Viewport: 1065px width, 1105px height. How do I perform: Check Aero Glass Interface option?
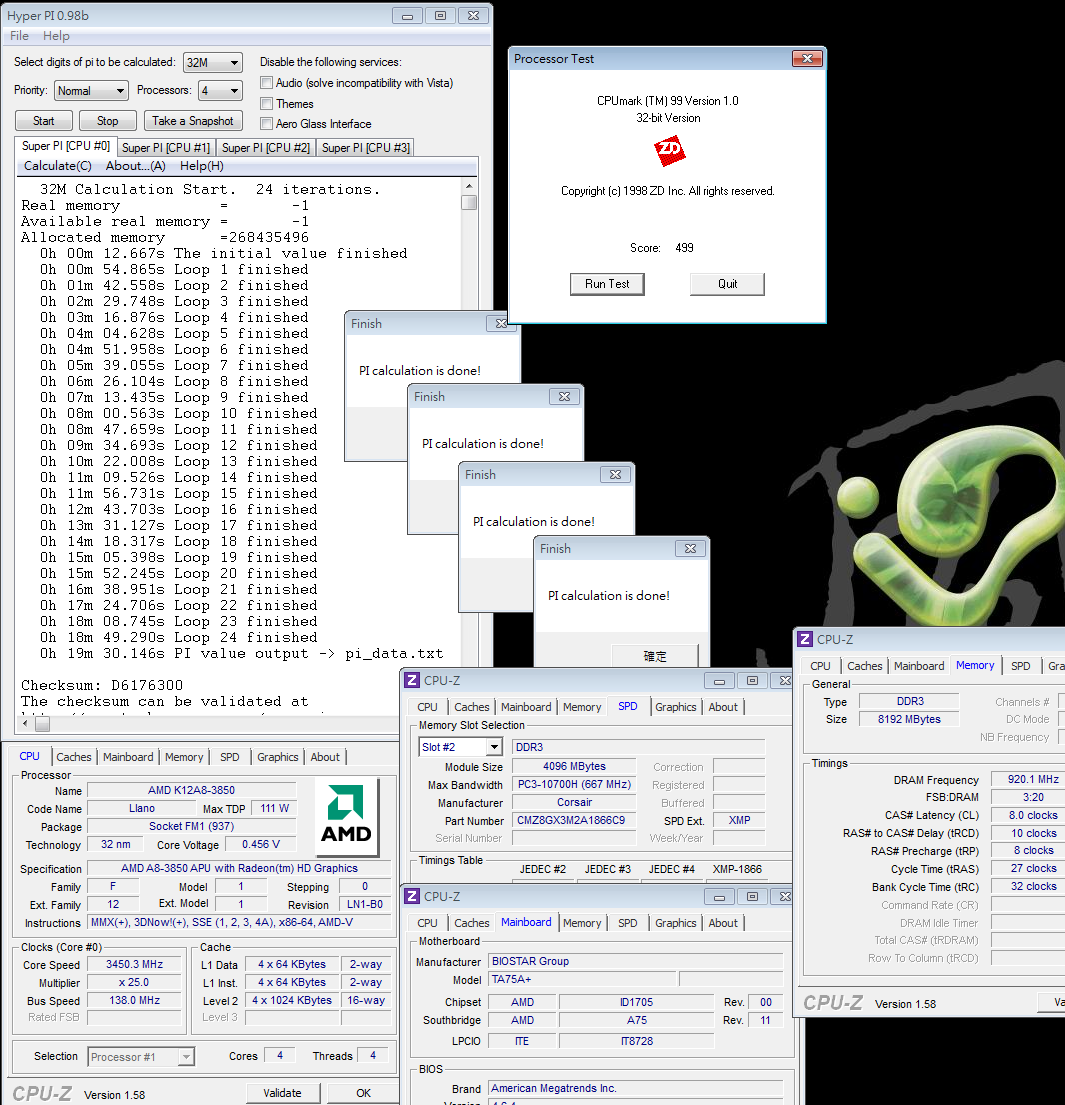coord(266,123)
